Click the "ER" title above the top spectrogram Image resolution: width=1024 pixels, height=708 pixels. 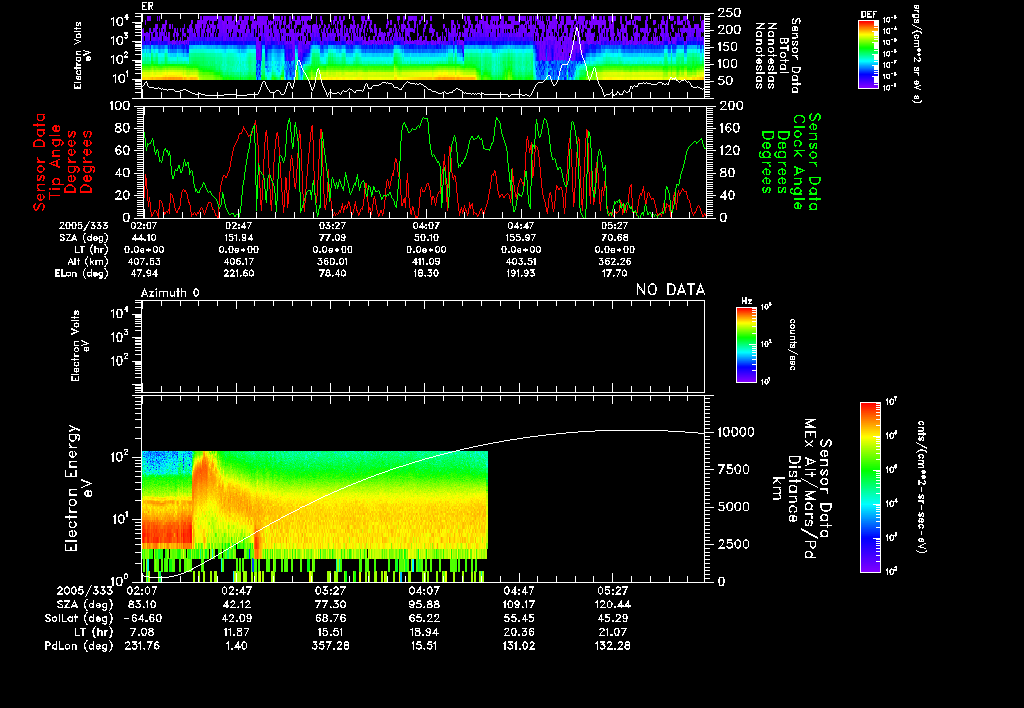[x=147, y=7]
